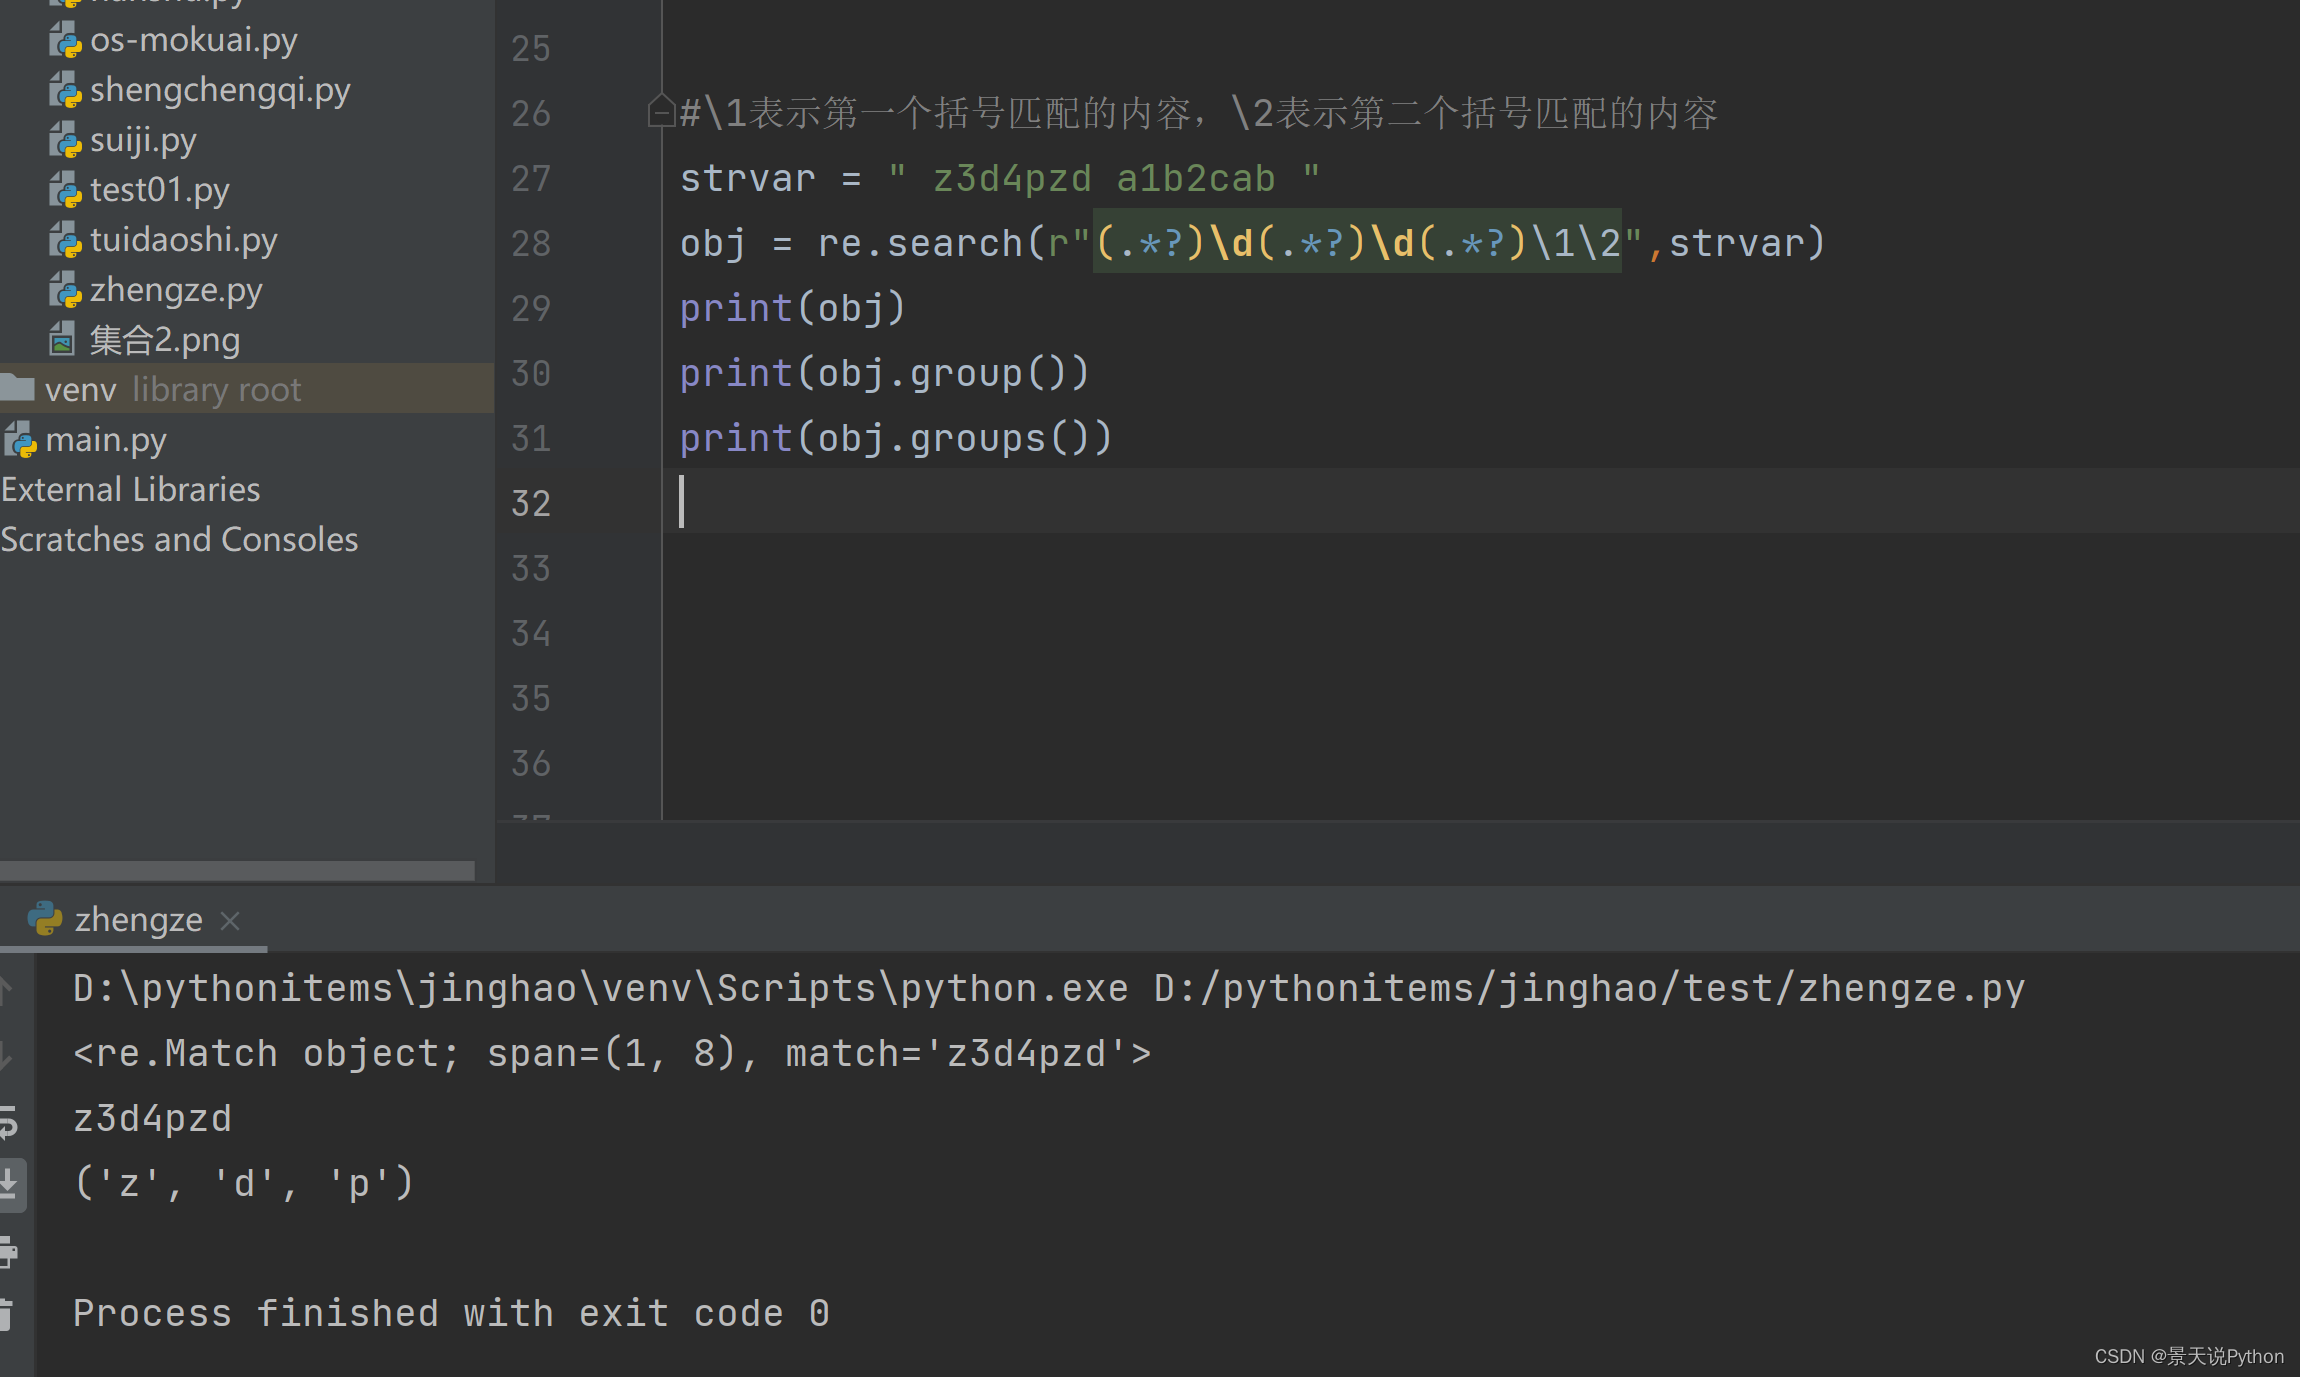Click the python.exe command path in the console
The width and height of the screenshot is (2300, 1377).
(600, 989)
